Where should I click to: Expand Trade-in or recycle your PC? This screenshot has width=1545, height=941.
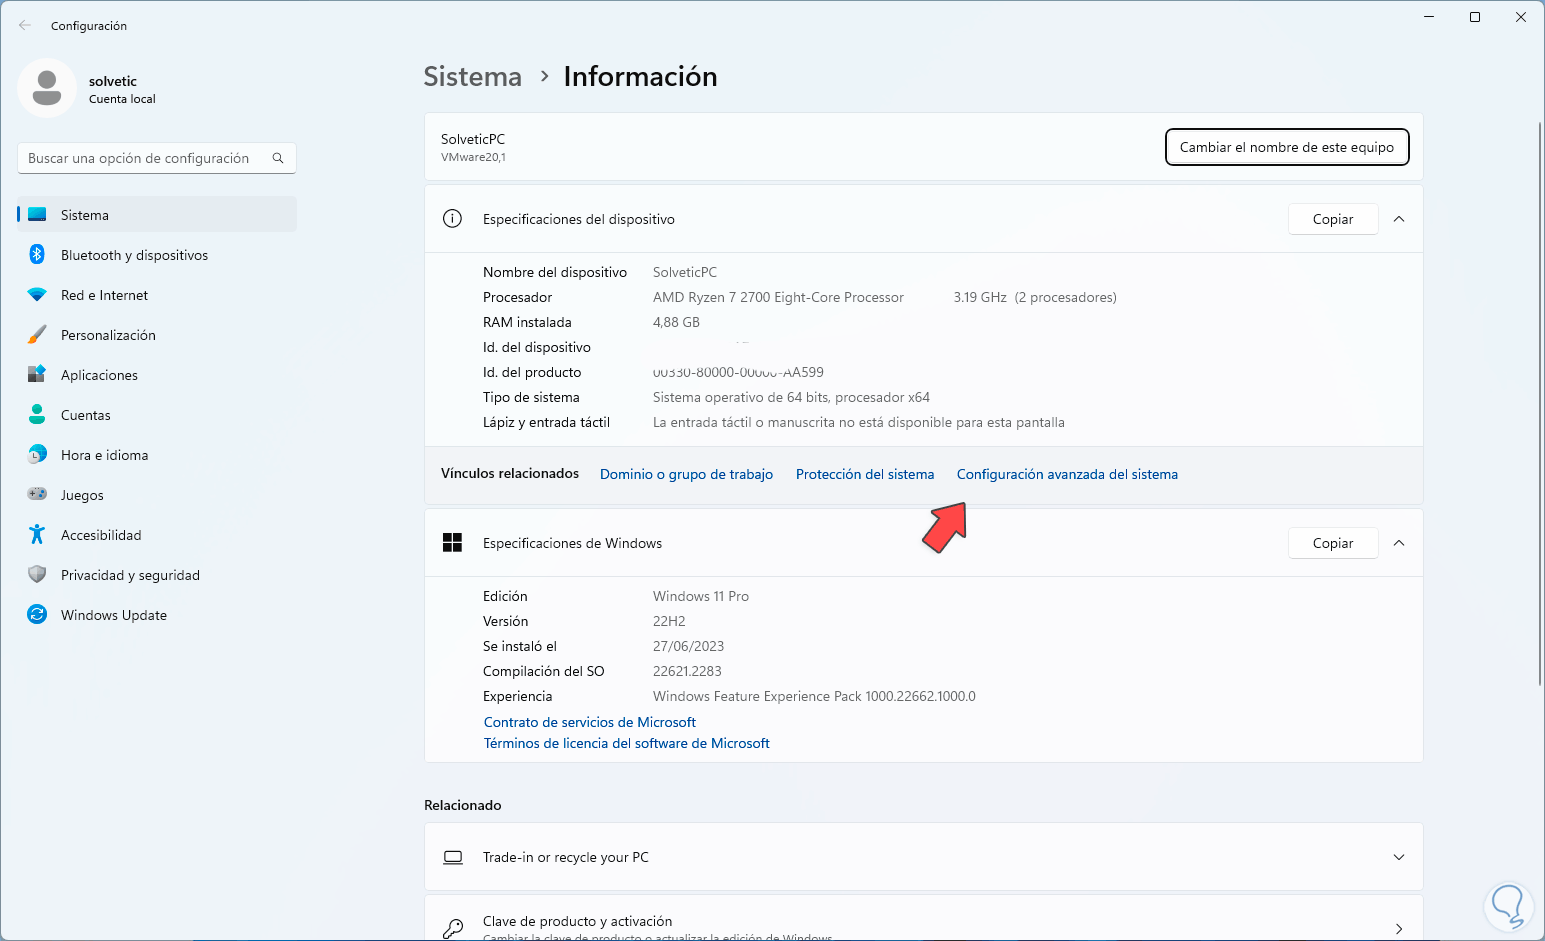(x=1399, y=857)
